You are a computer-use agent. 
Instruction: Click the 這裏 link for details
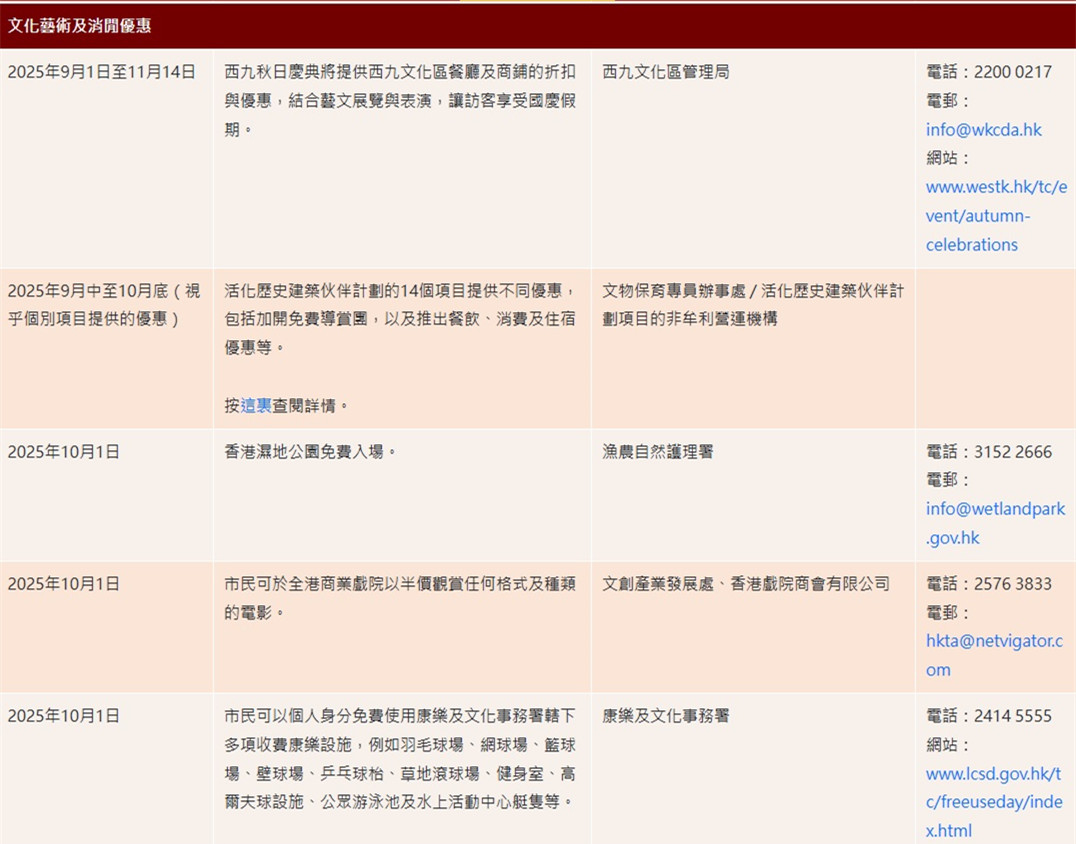[256, 406]
